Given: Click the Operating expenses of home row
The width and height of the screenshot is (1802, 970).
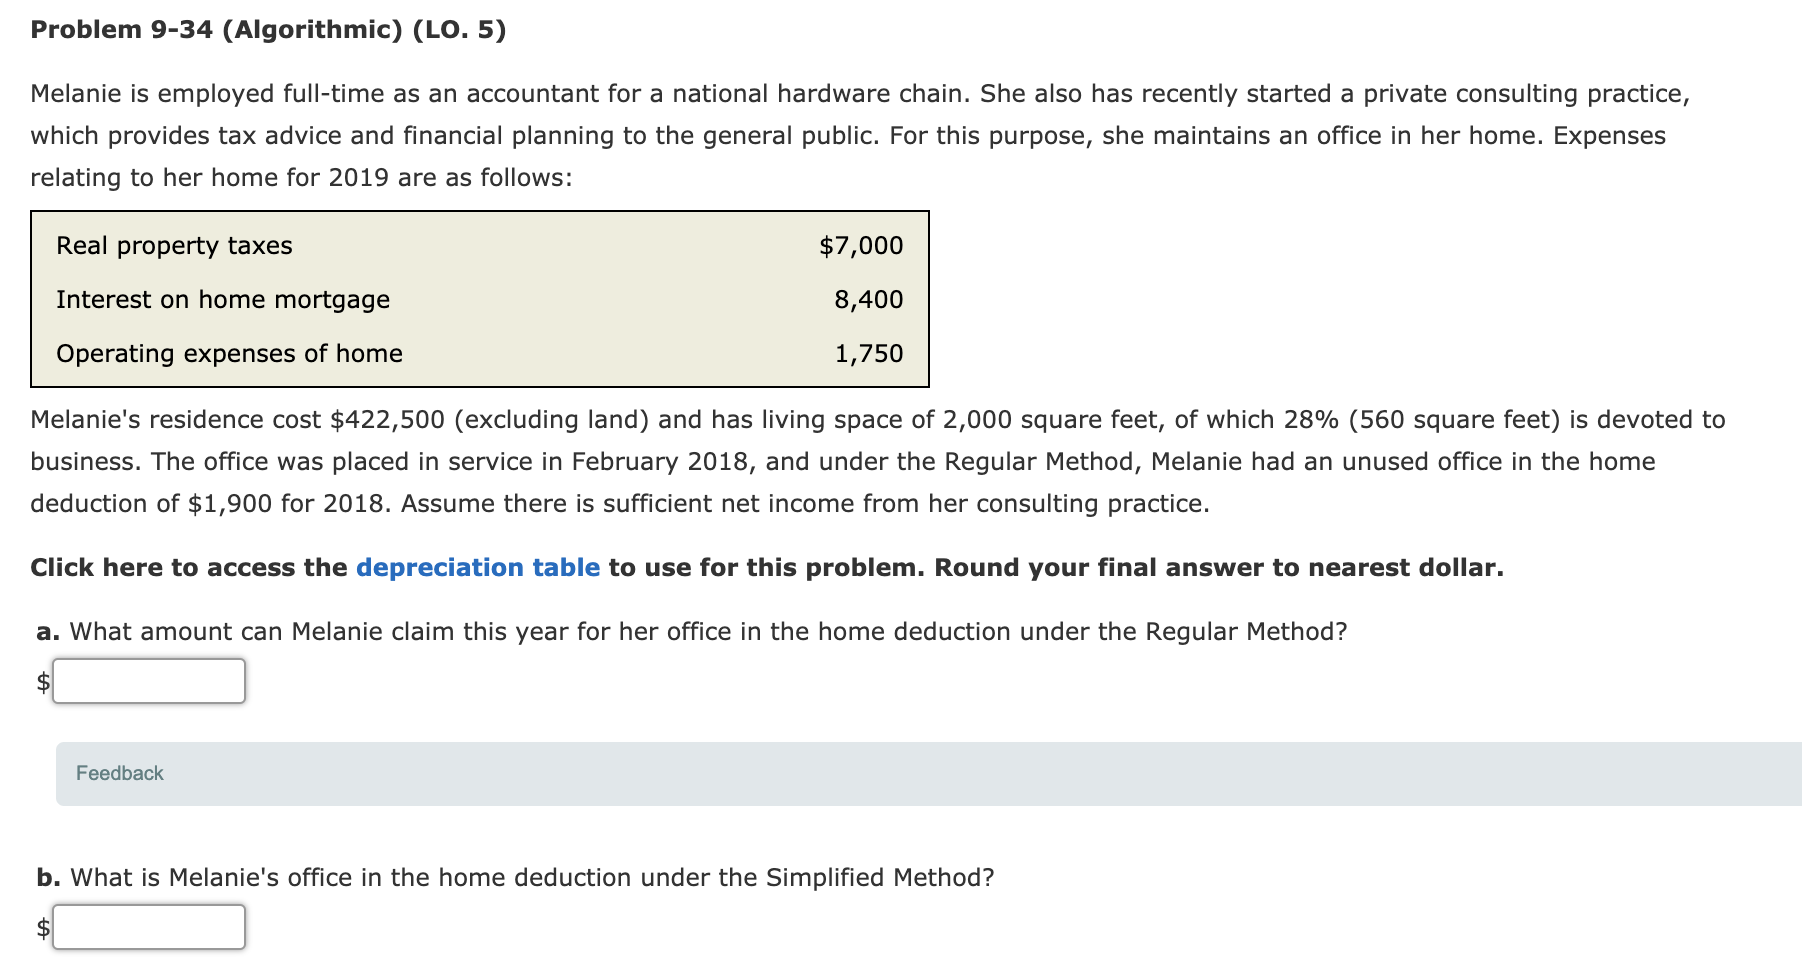Looking at the screenshot, I should tap(230, 353).
